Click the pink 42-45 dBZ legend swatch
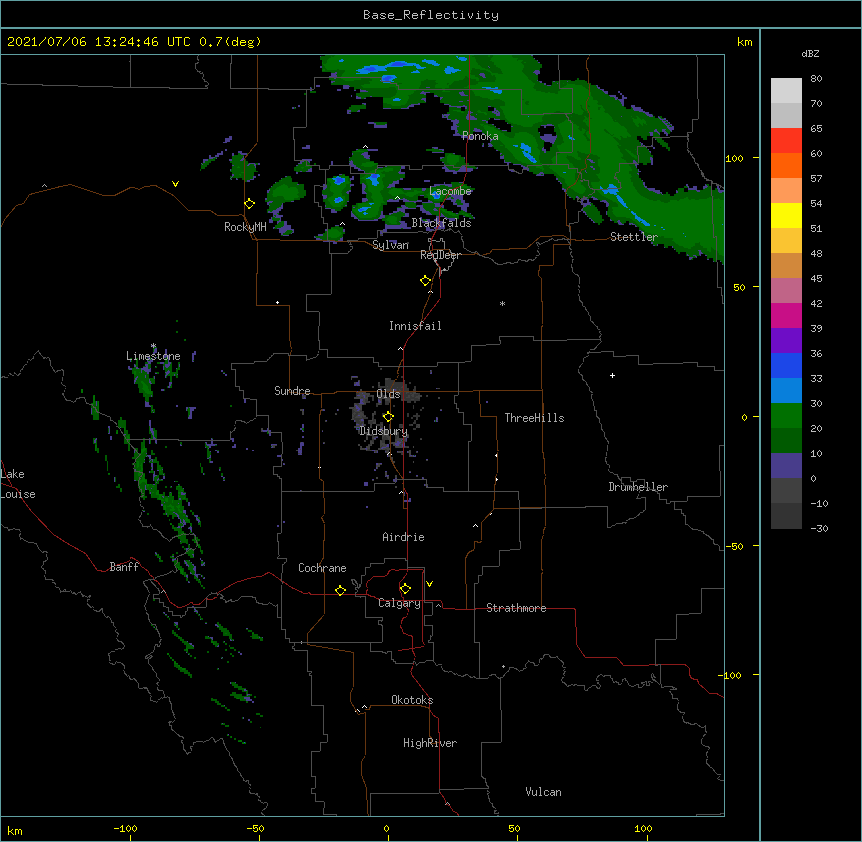Screen dimensions: 862x842 [x=786, y=290]
